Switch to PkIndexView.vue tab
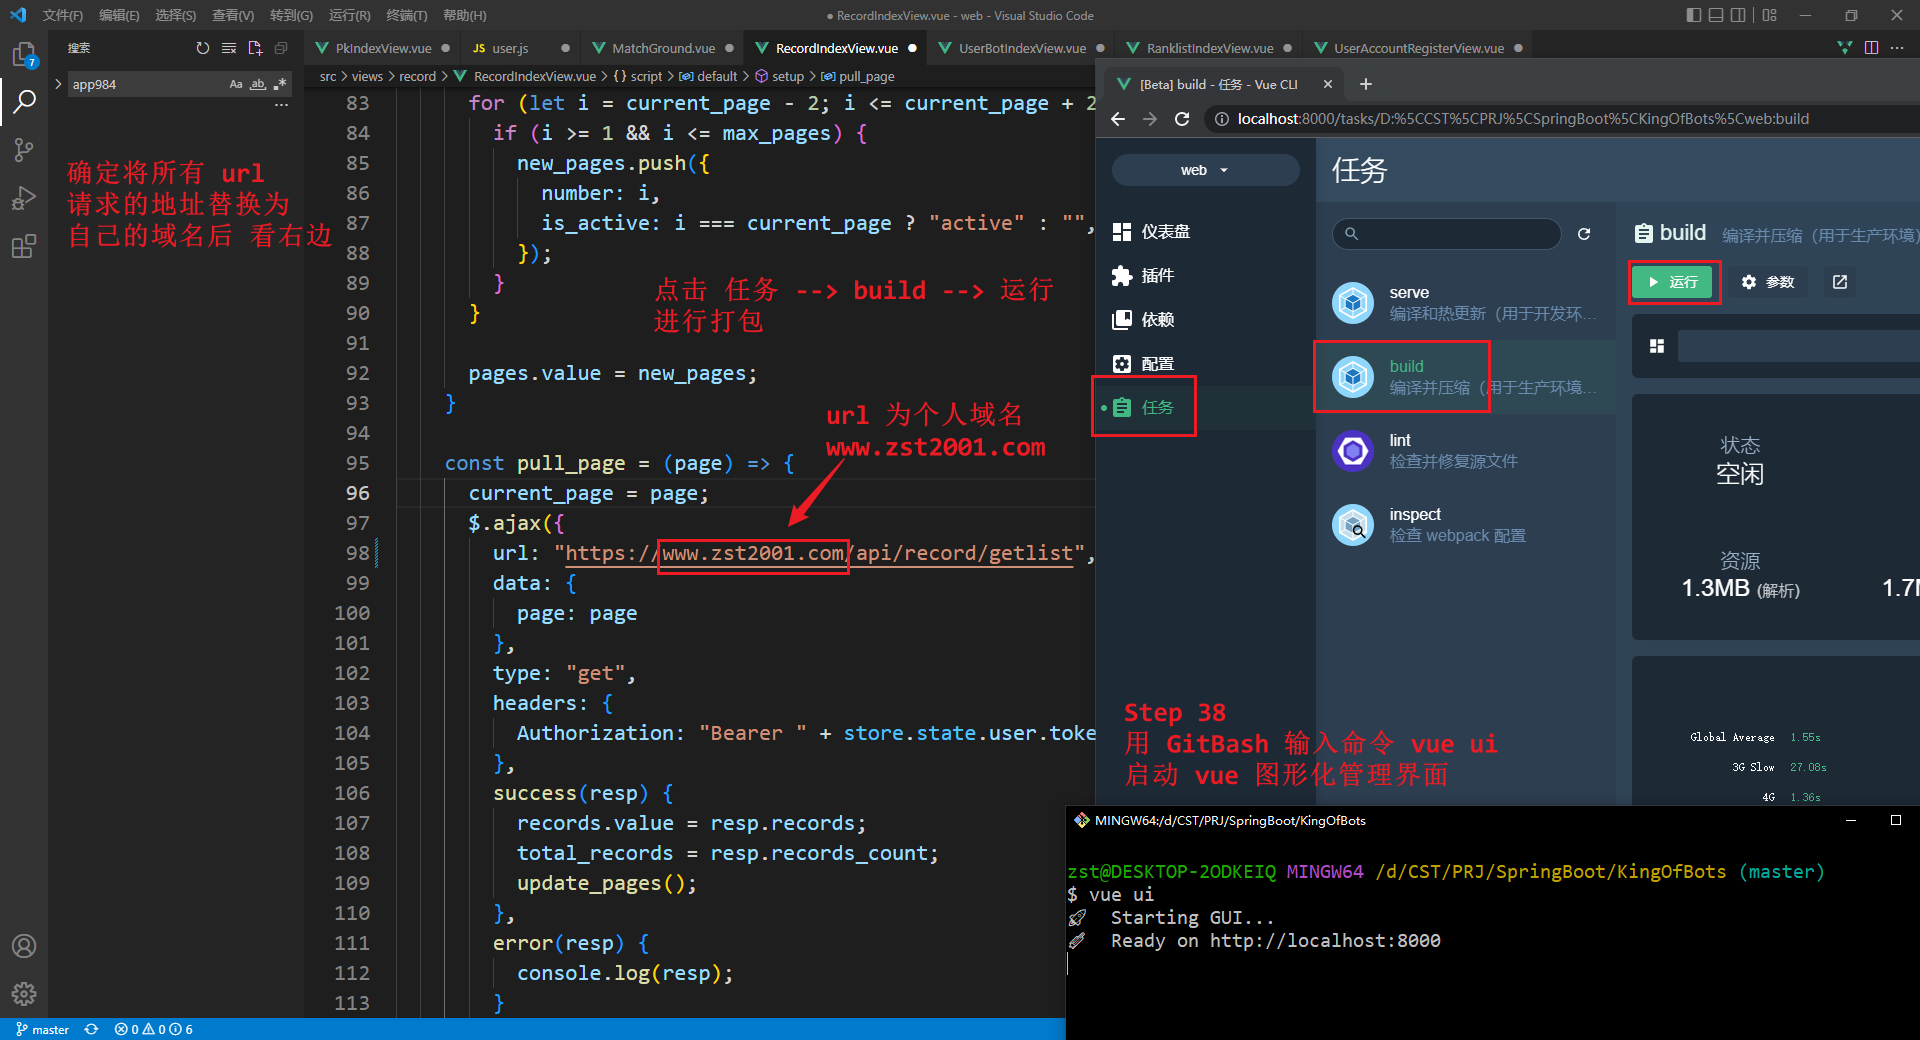 [383, 48]
